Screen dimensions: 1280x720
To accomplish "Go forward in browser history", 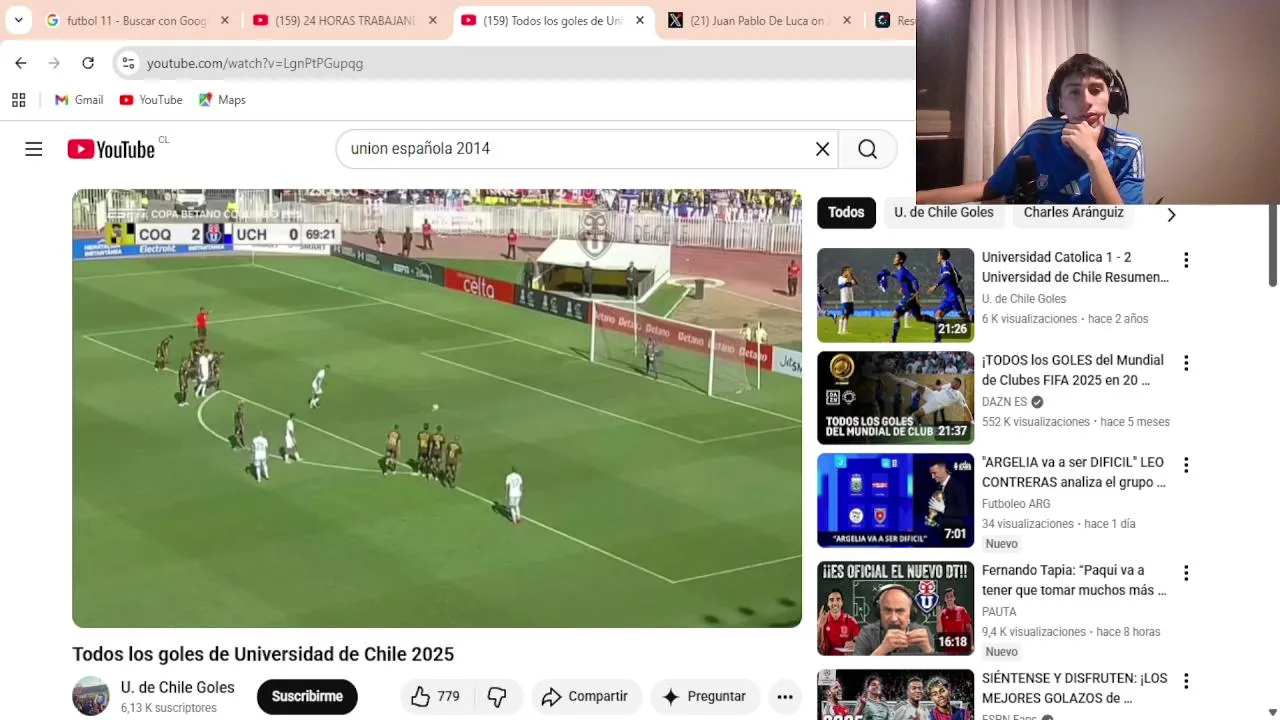I will point(54,63).
